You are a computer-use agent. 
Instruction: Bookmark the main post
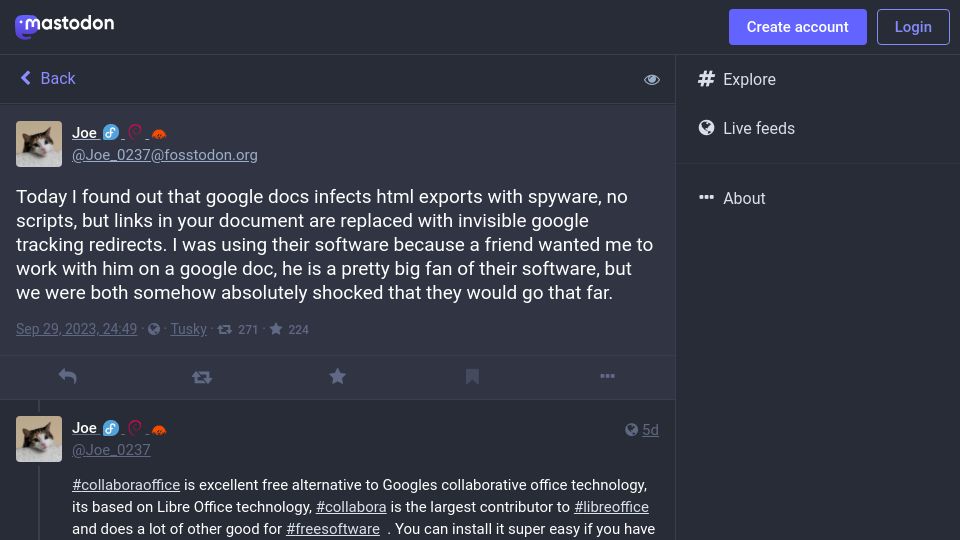coord(472,376)
